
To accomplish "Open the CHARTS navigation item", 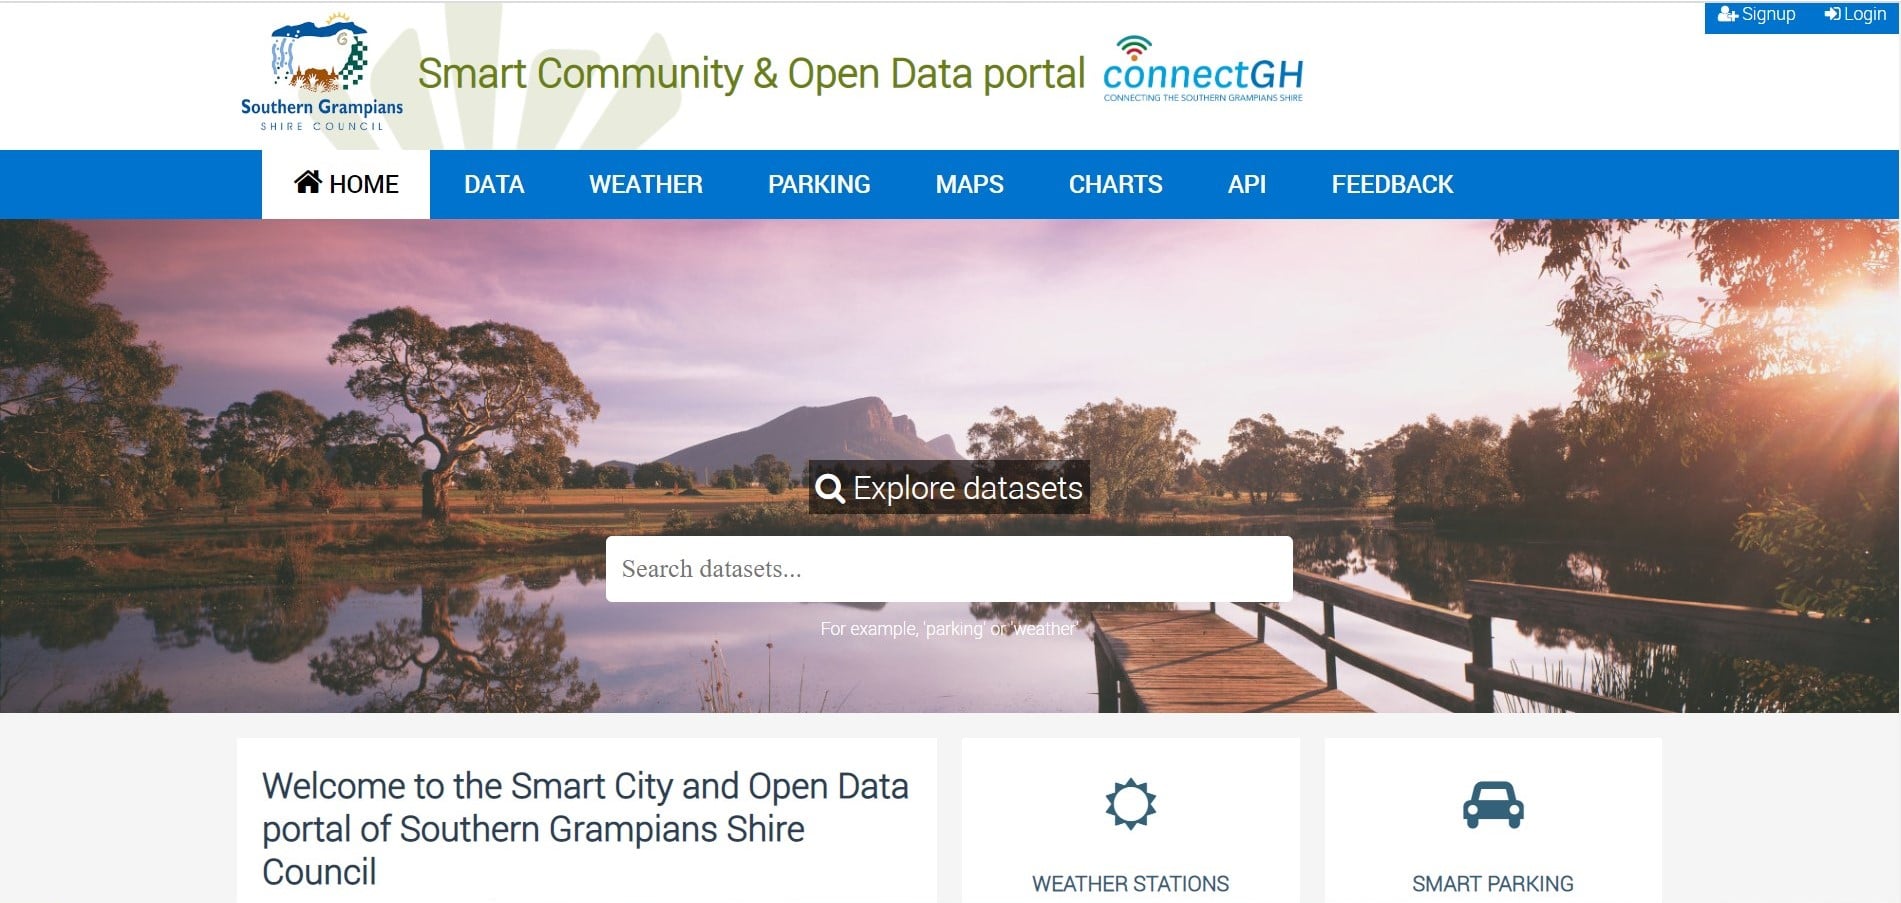I will click(x=1115, y=185).
